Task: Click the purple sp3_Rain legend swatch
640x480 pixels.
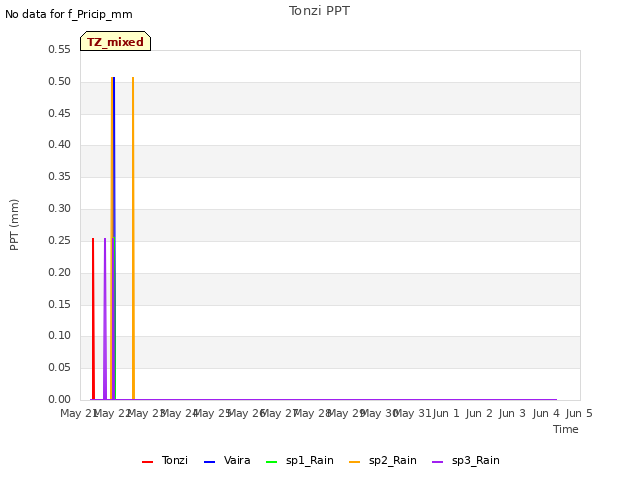Action: [x=438, y=462]
